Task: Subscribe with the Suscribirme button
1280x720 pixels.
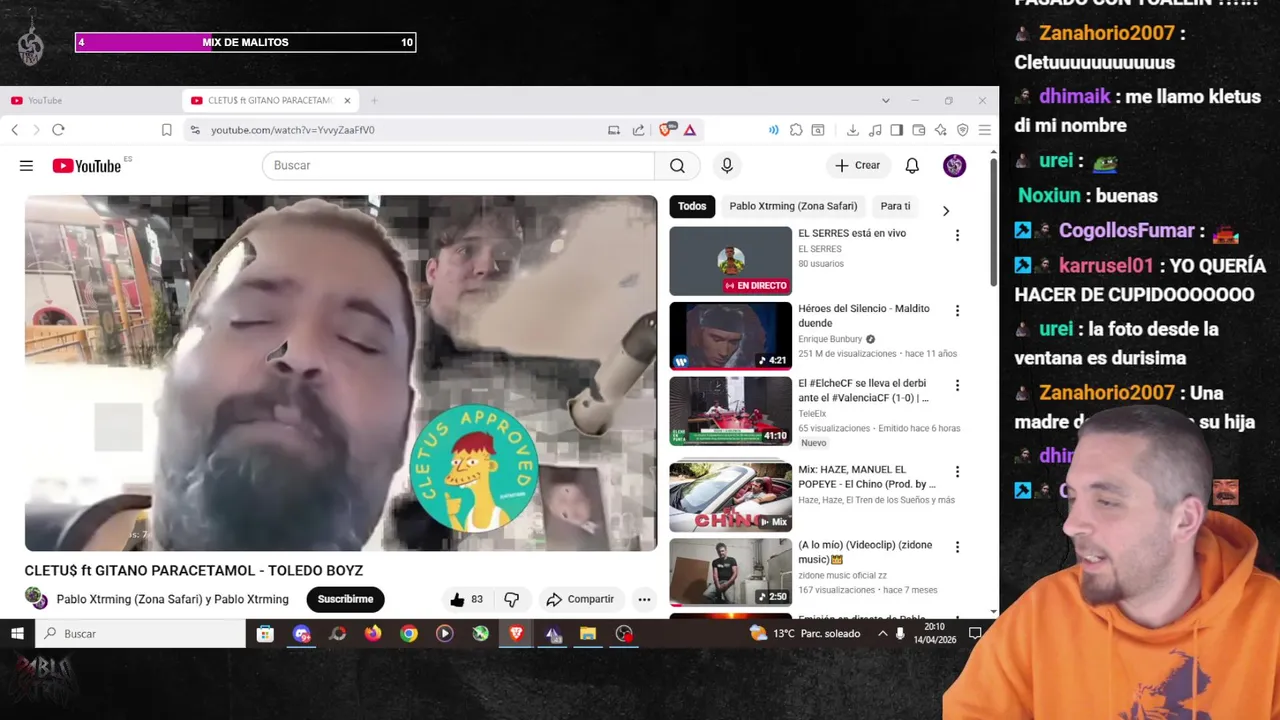Action: pyautogui.click(x=345, y=599)
